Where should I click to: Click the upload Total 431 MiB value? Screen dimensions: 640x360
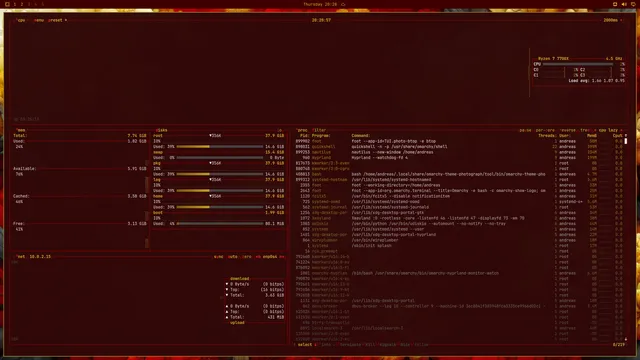pos(276,317)
